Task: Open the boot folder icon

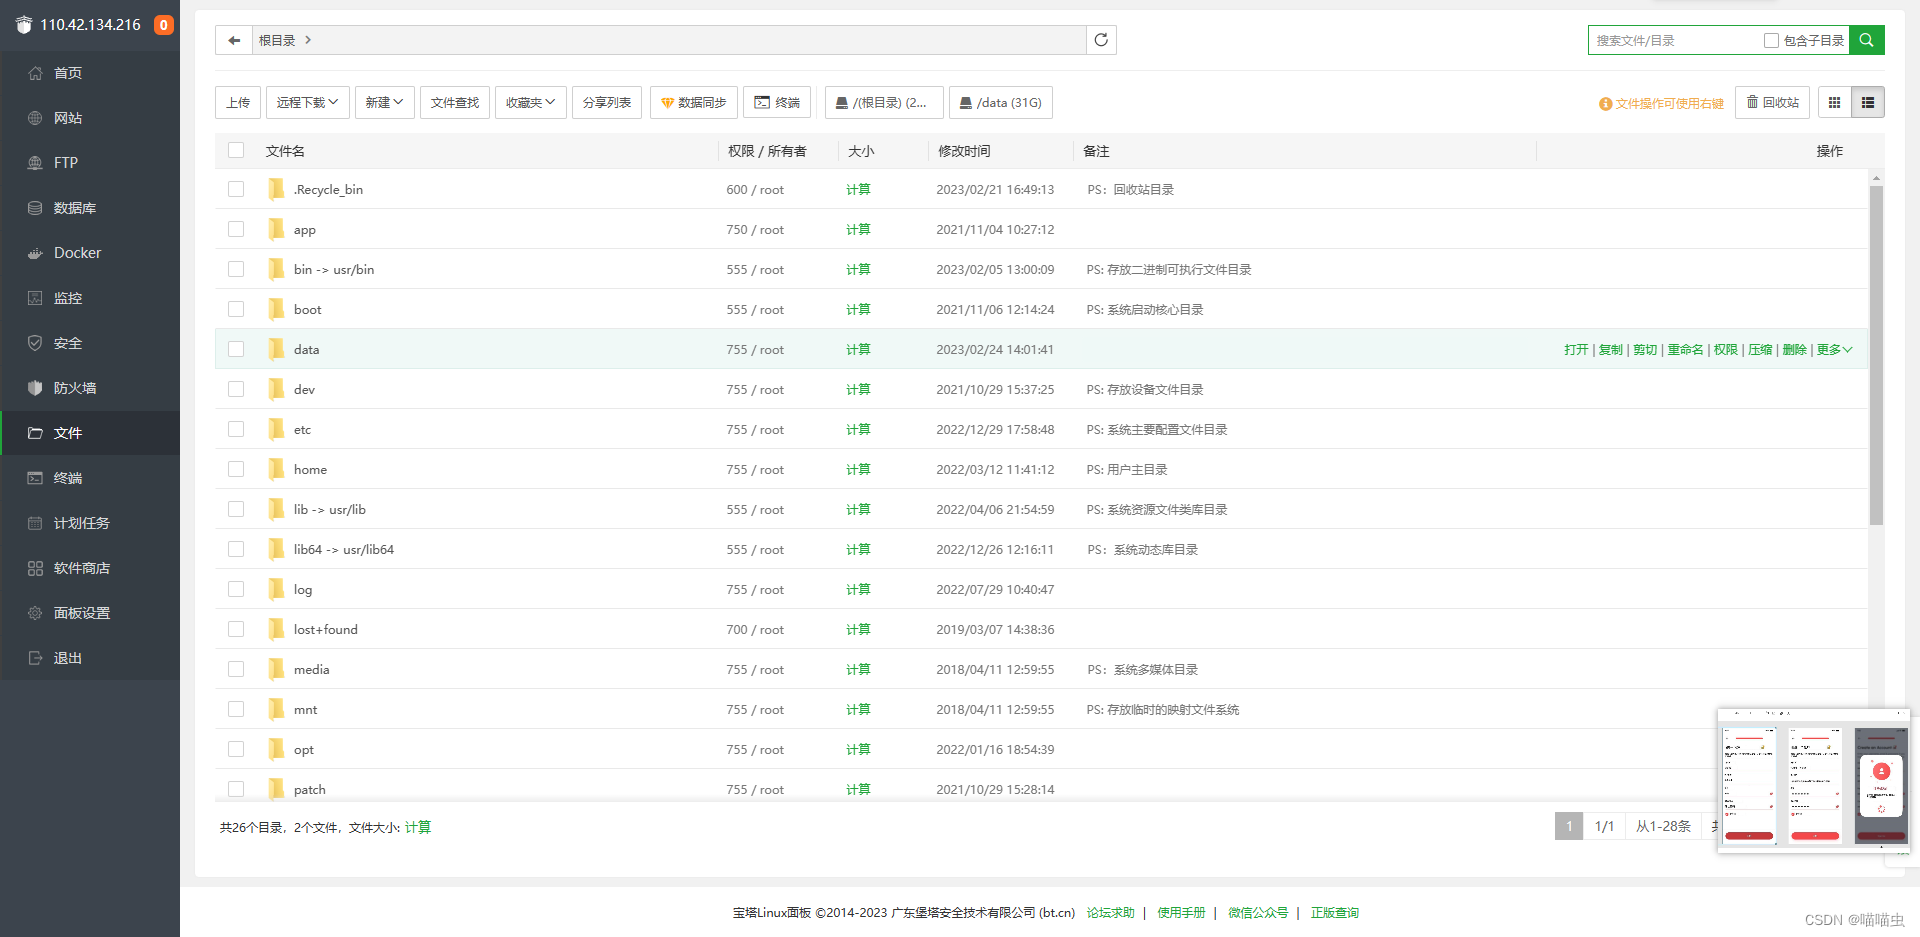Action: [x=276, y=309]
